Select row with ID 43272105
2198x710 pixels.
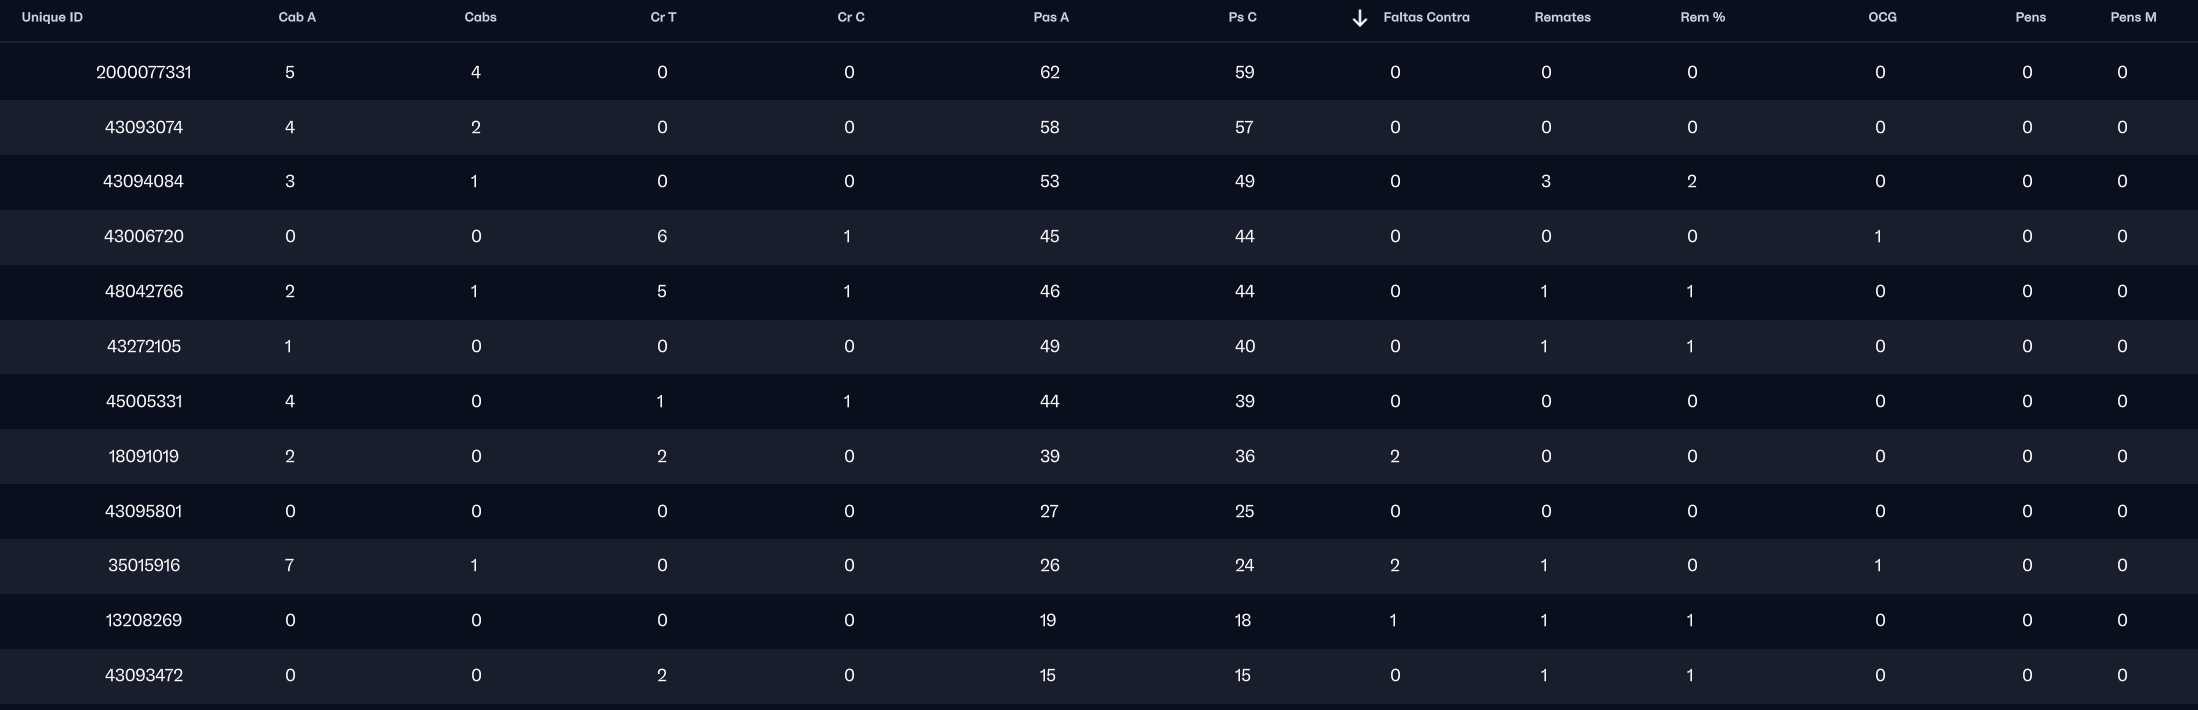(x=1099, y=347)
